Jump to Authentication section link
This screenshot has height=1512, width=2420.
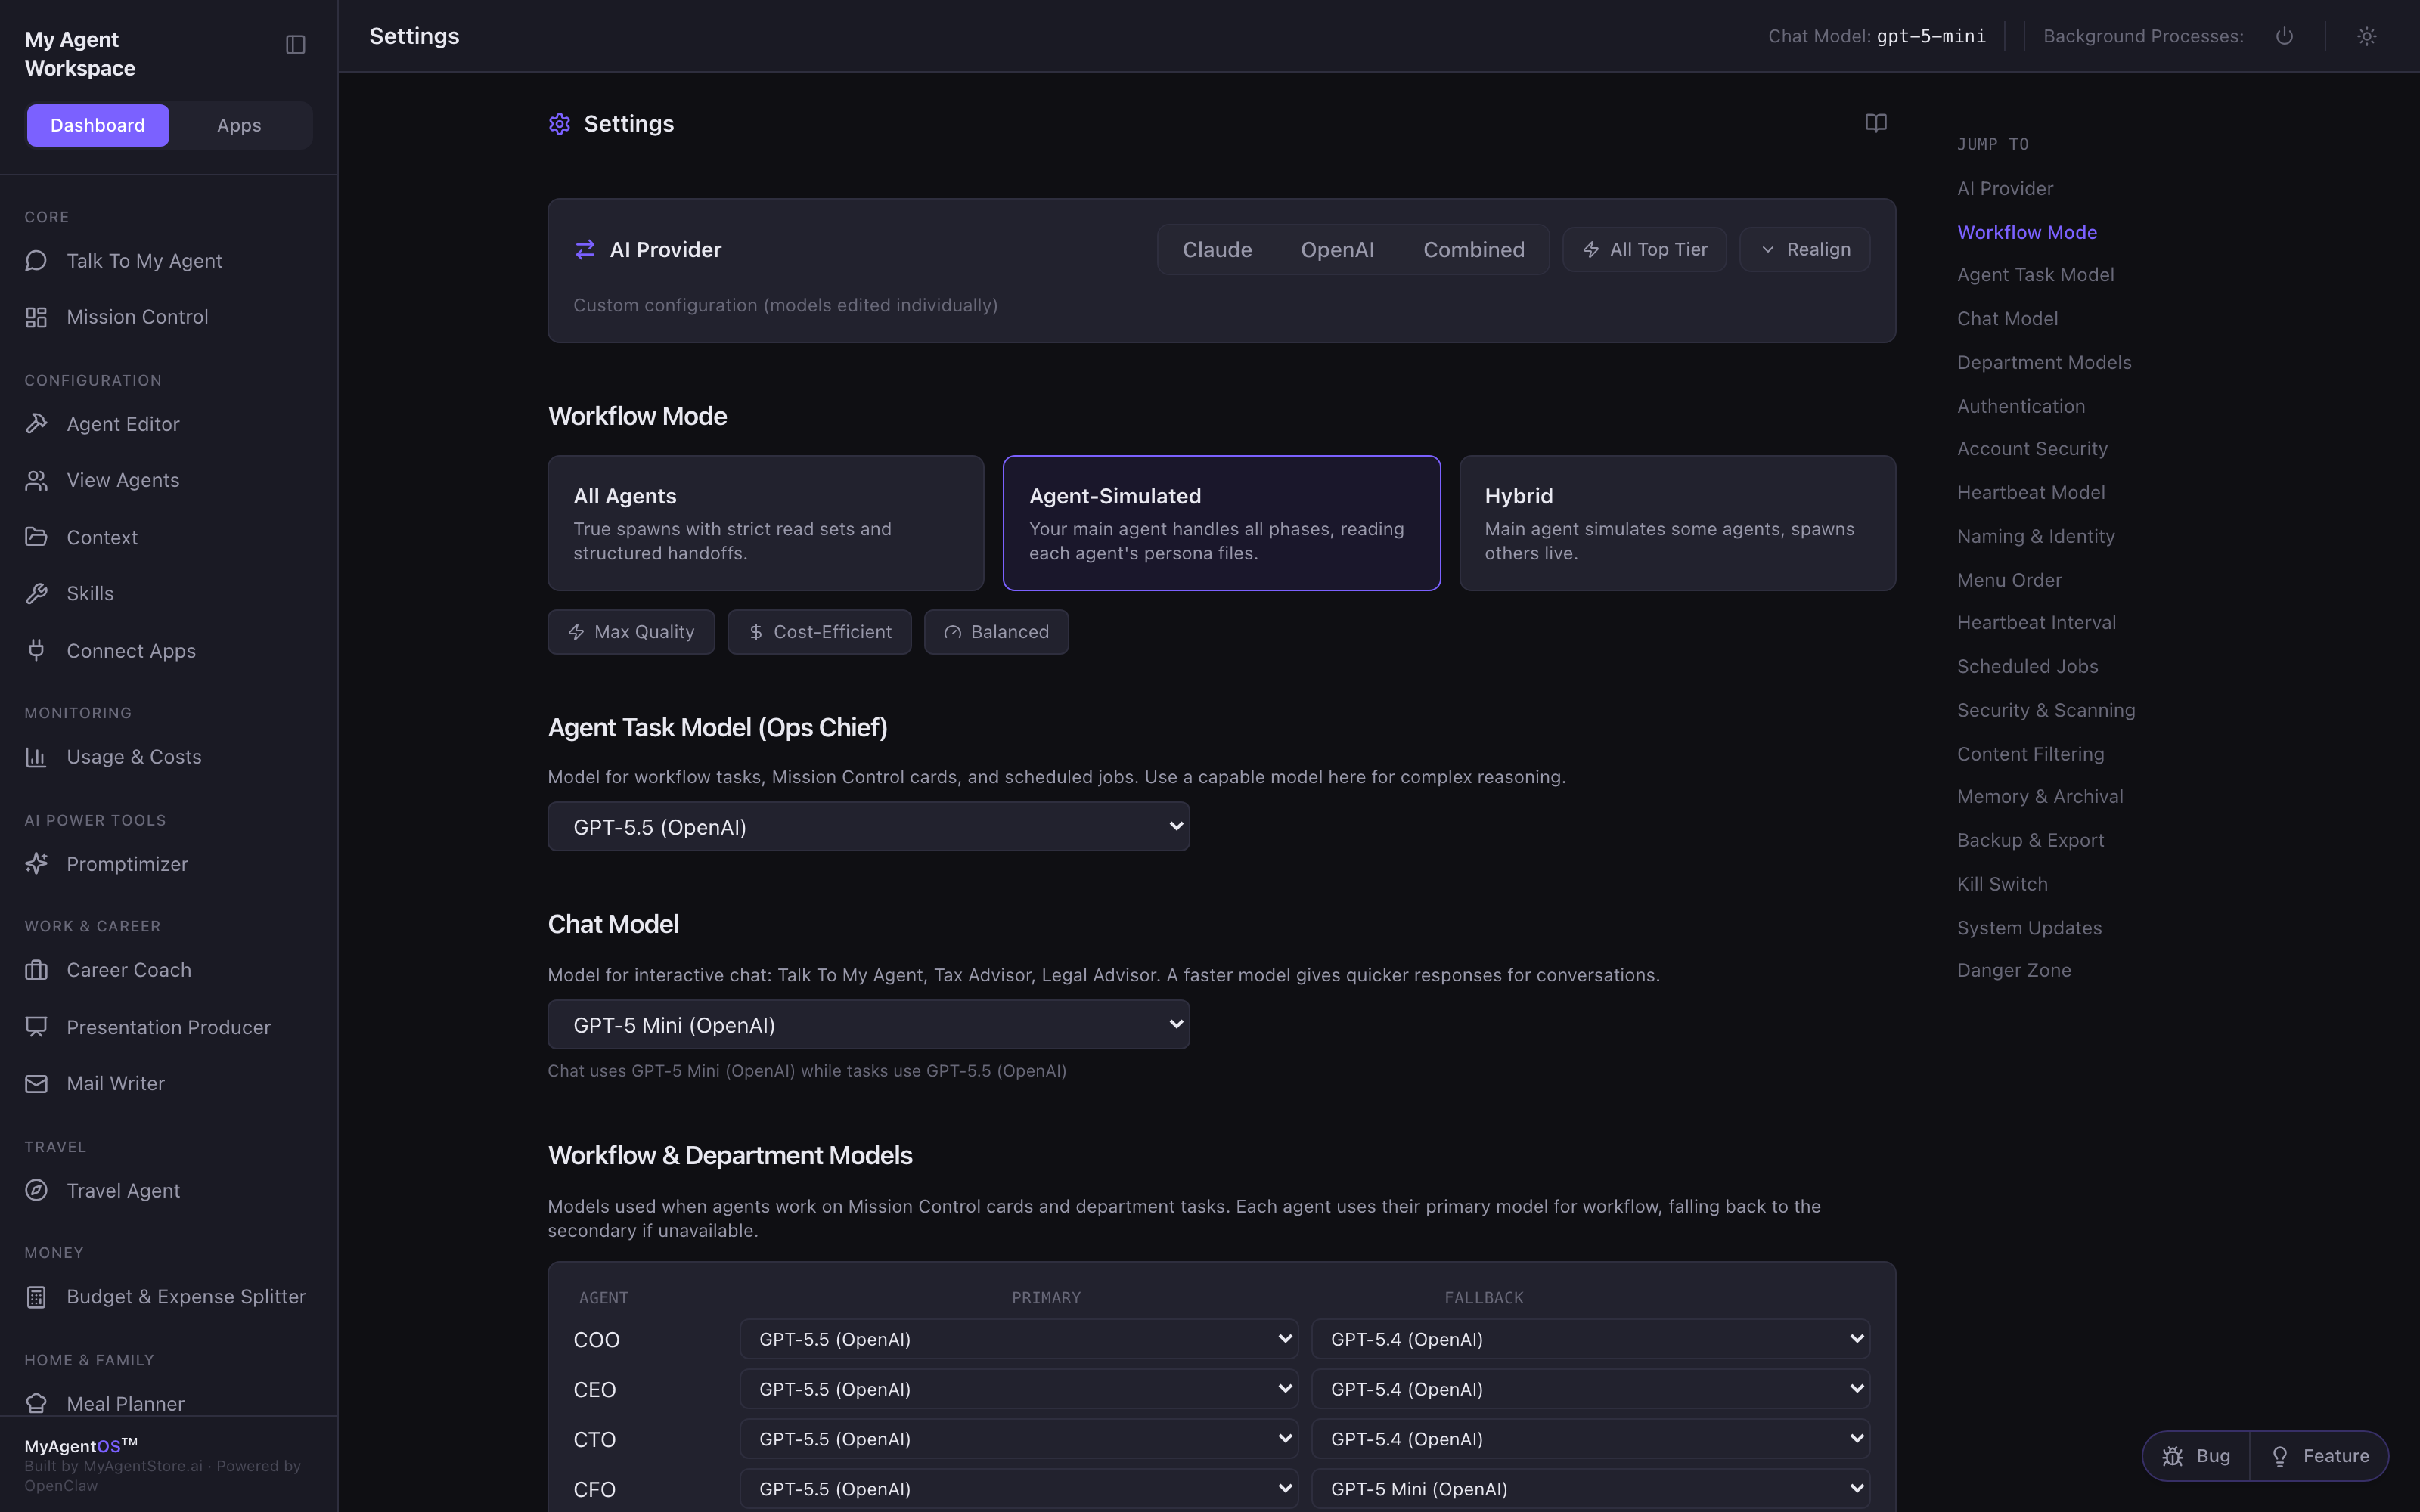coord(2021,406)
